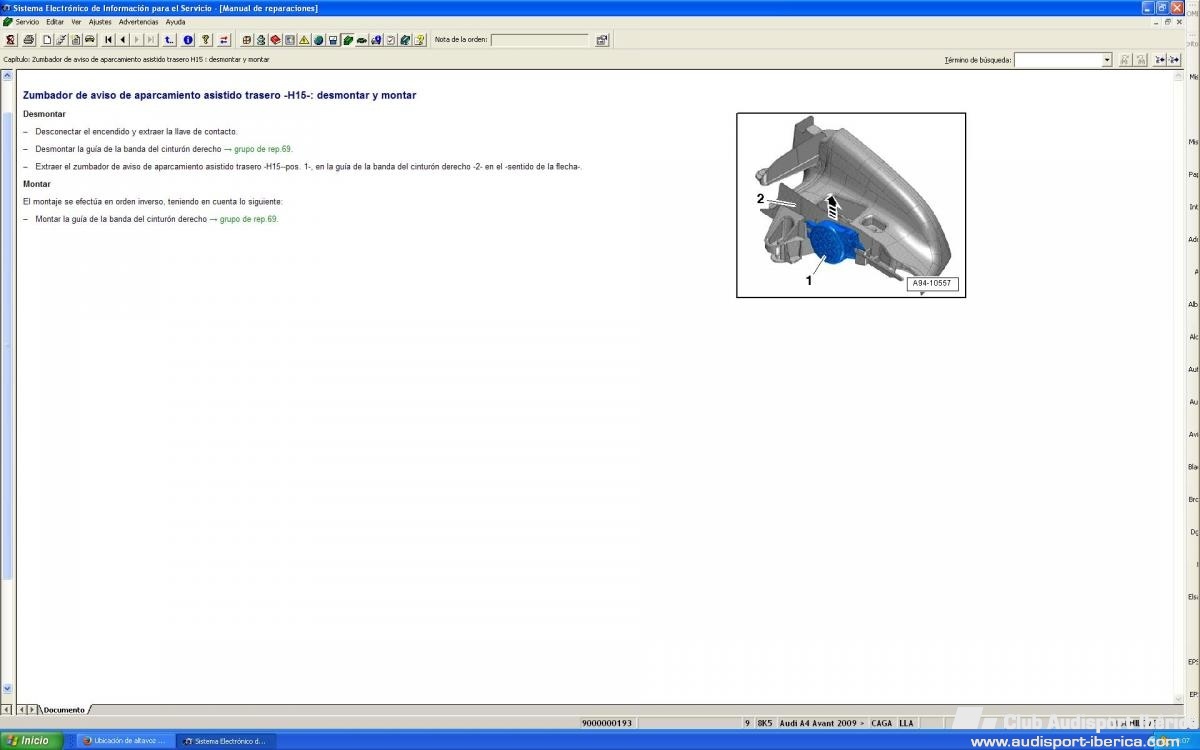Click the last icon in the search toolbar
Screen dimensions: 1200x750
coord(1176,60)
